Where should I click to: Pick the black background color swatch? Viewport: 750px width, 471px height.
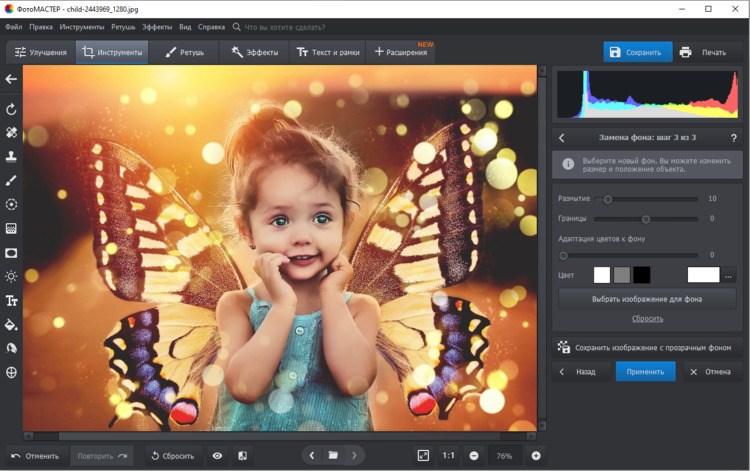(x=641, y=275)
